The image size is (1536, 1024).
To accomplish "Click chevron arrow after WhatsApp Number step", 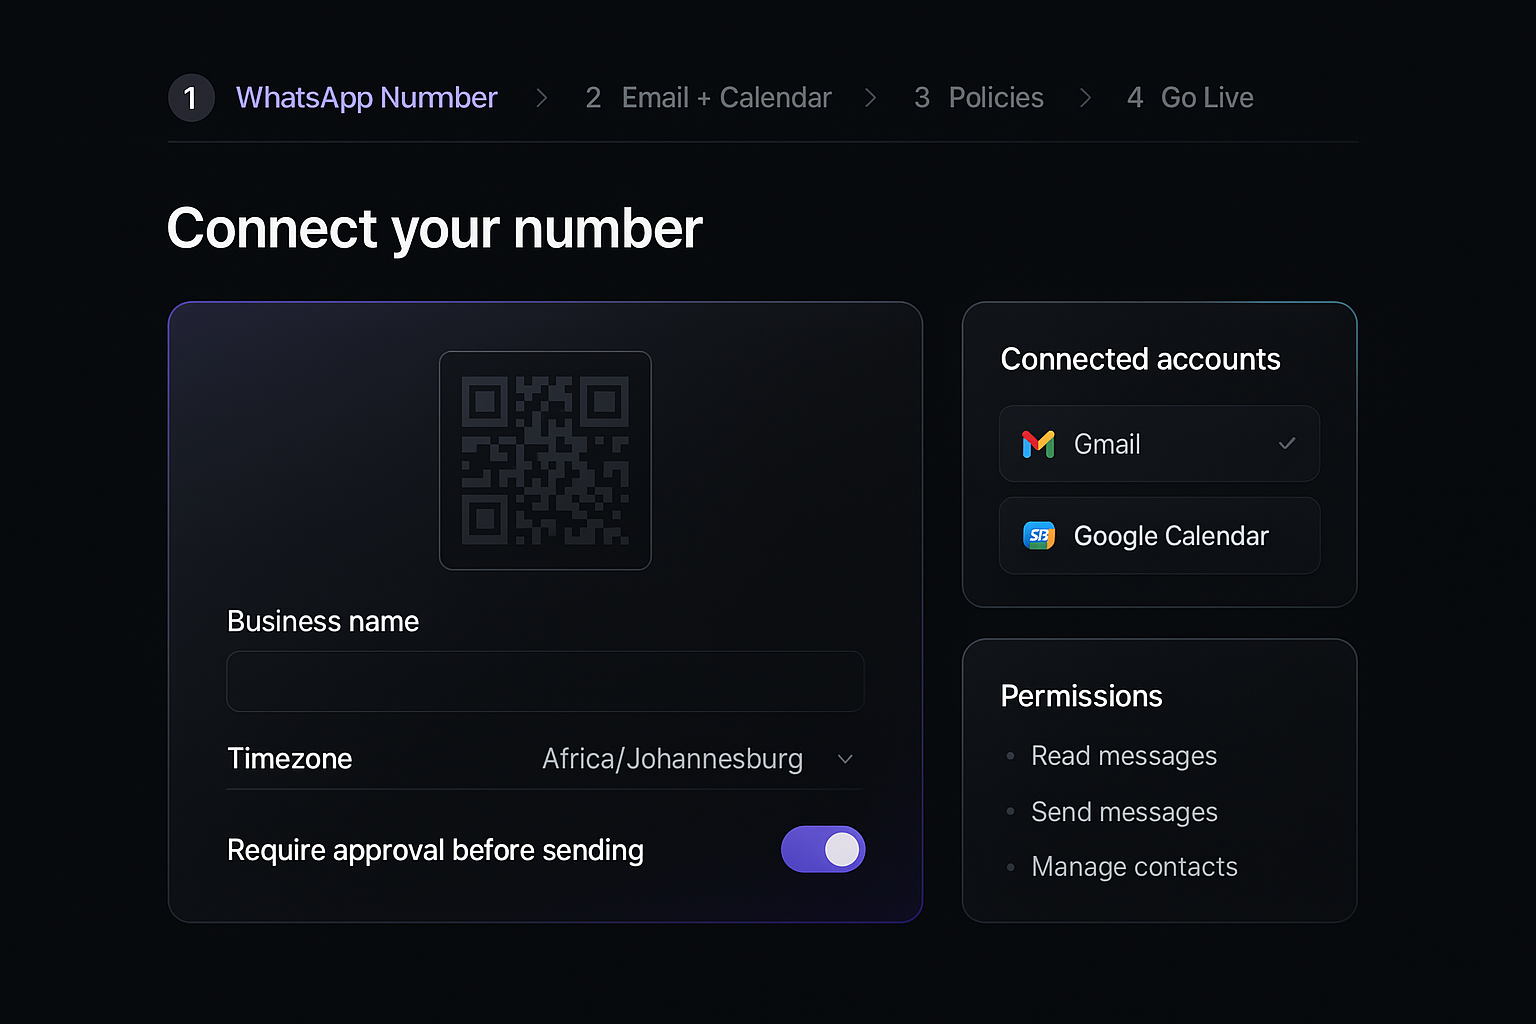I will pos(541,98).
